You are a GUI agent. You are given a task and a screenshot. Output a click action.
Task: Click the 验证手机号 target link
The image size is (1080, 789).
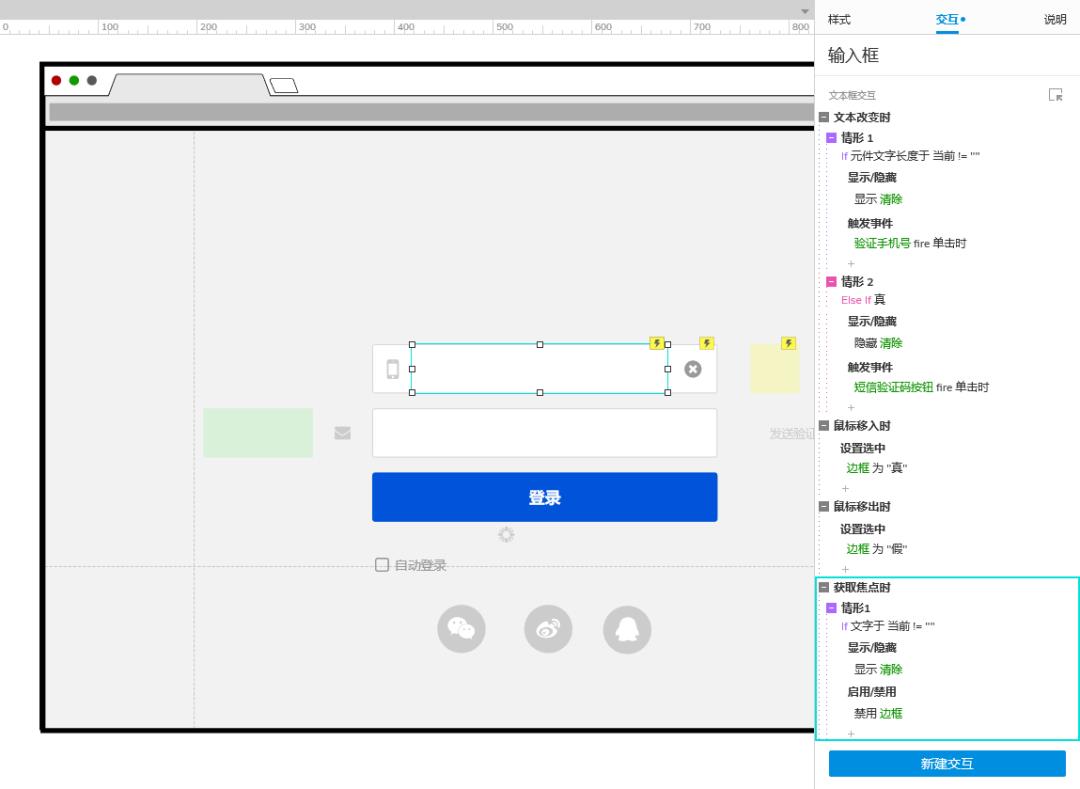tap(882, 243)
